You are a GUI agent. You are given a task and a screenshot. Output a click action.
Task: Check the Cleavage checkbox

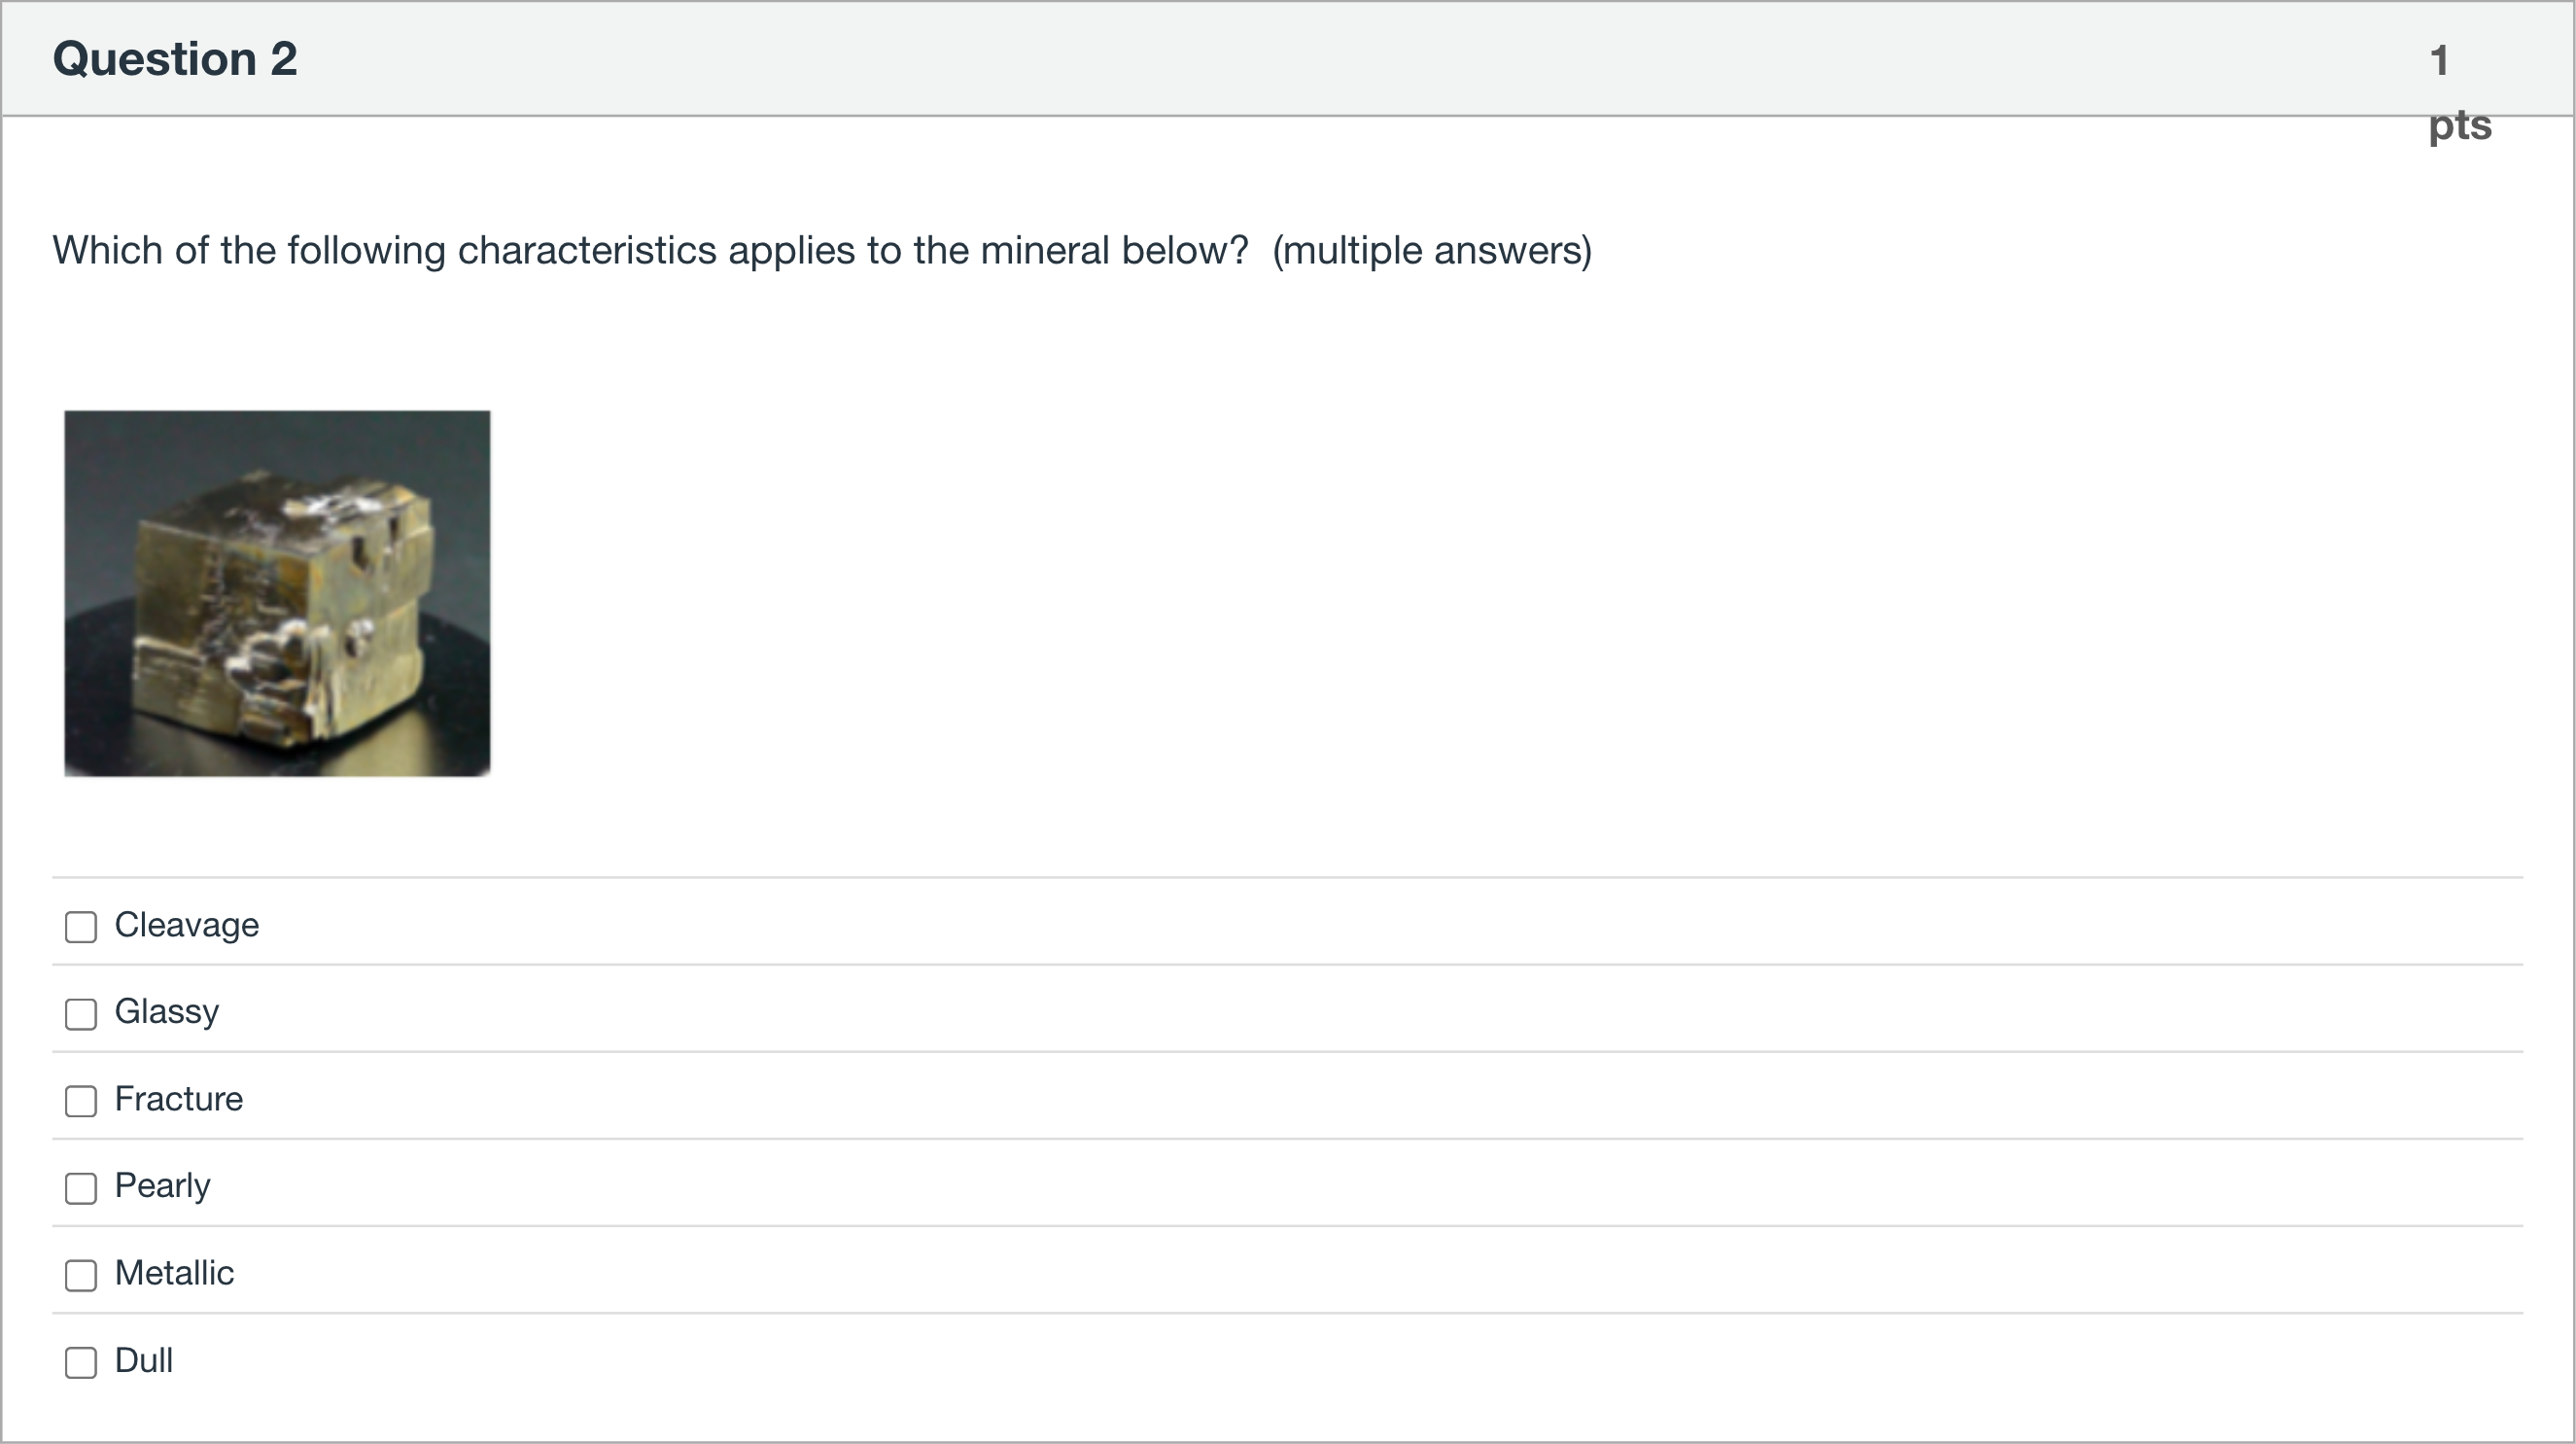(x=81, y=927)
